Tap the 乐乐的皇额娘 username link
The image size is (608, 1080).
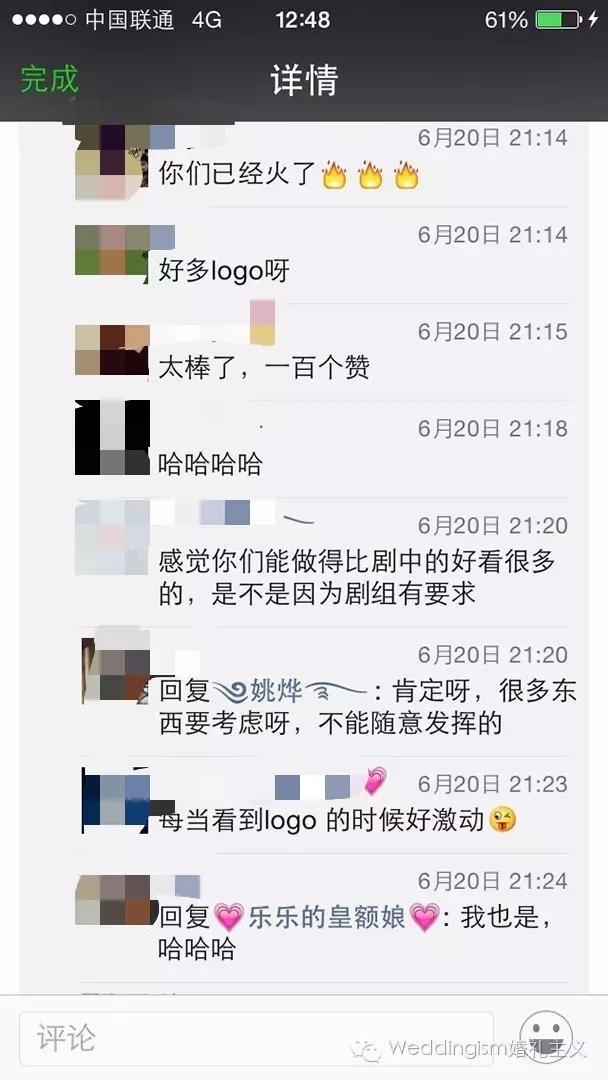pyautogui.click(x=326, y=917)
